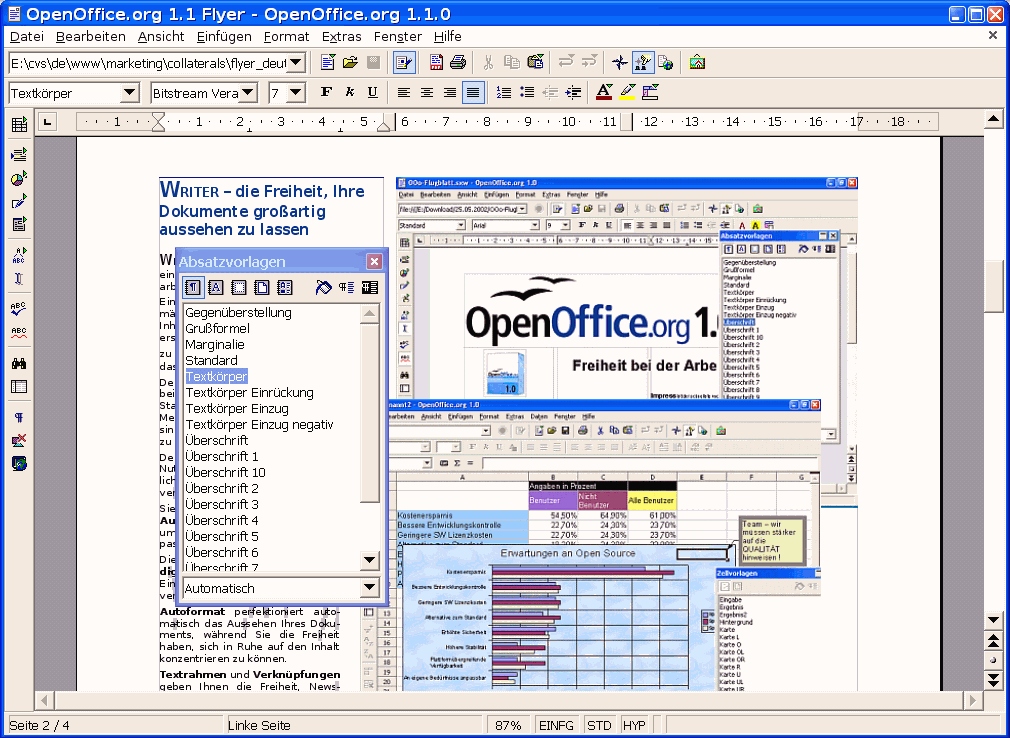Click the numbering list icon

tap(504, 93)
